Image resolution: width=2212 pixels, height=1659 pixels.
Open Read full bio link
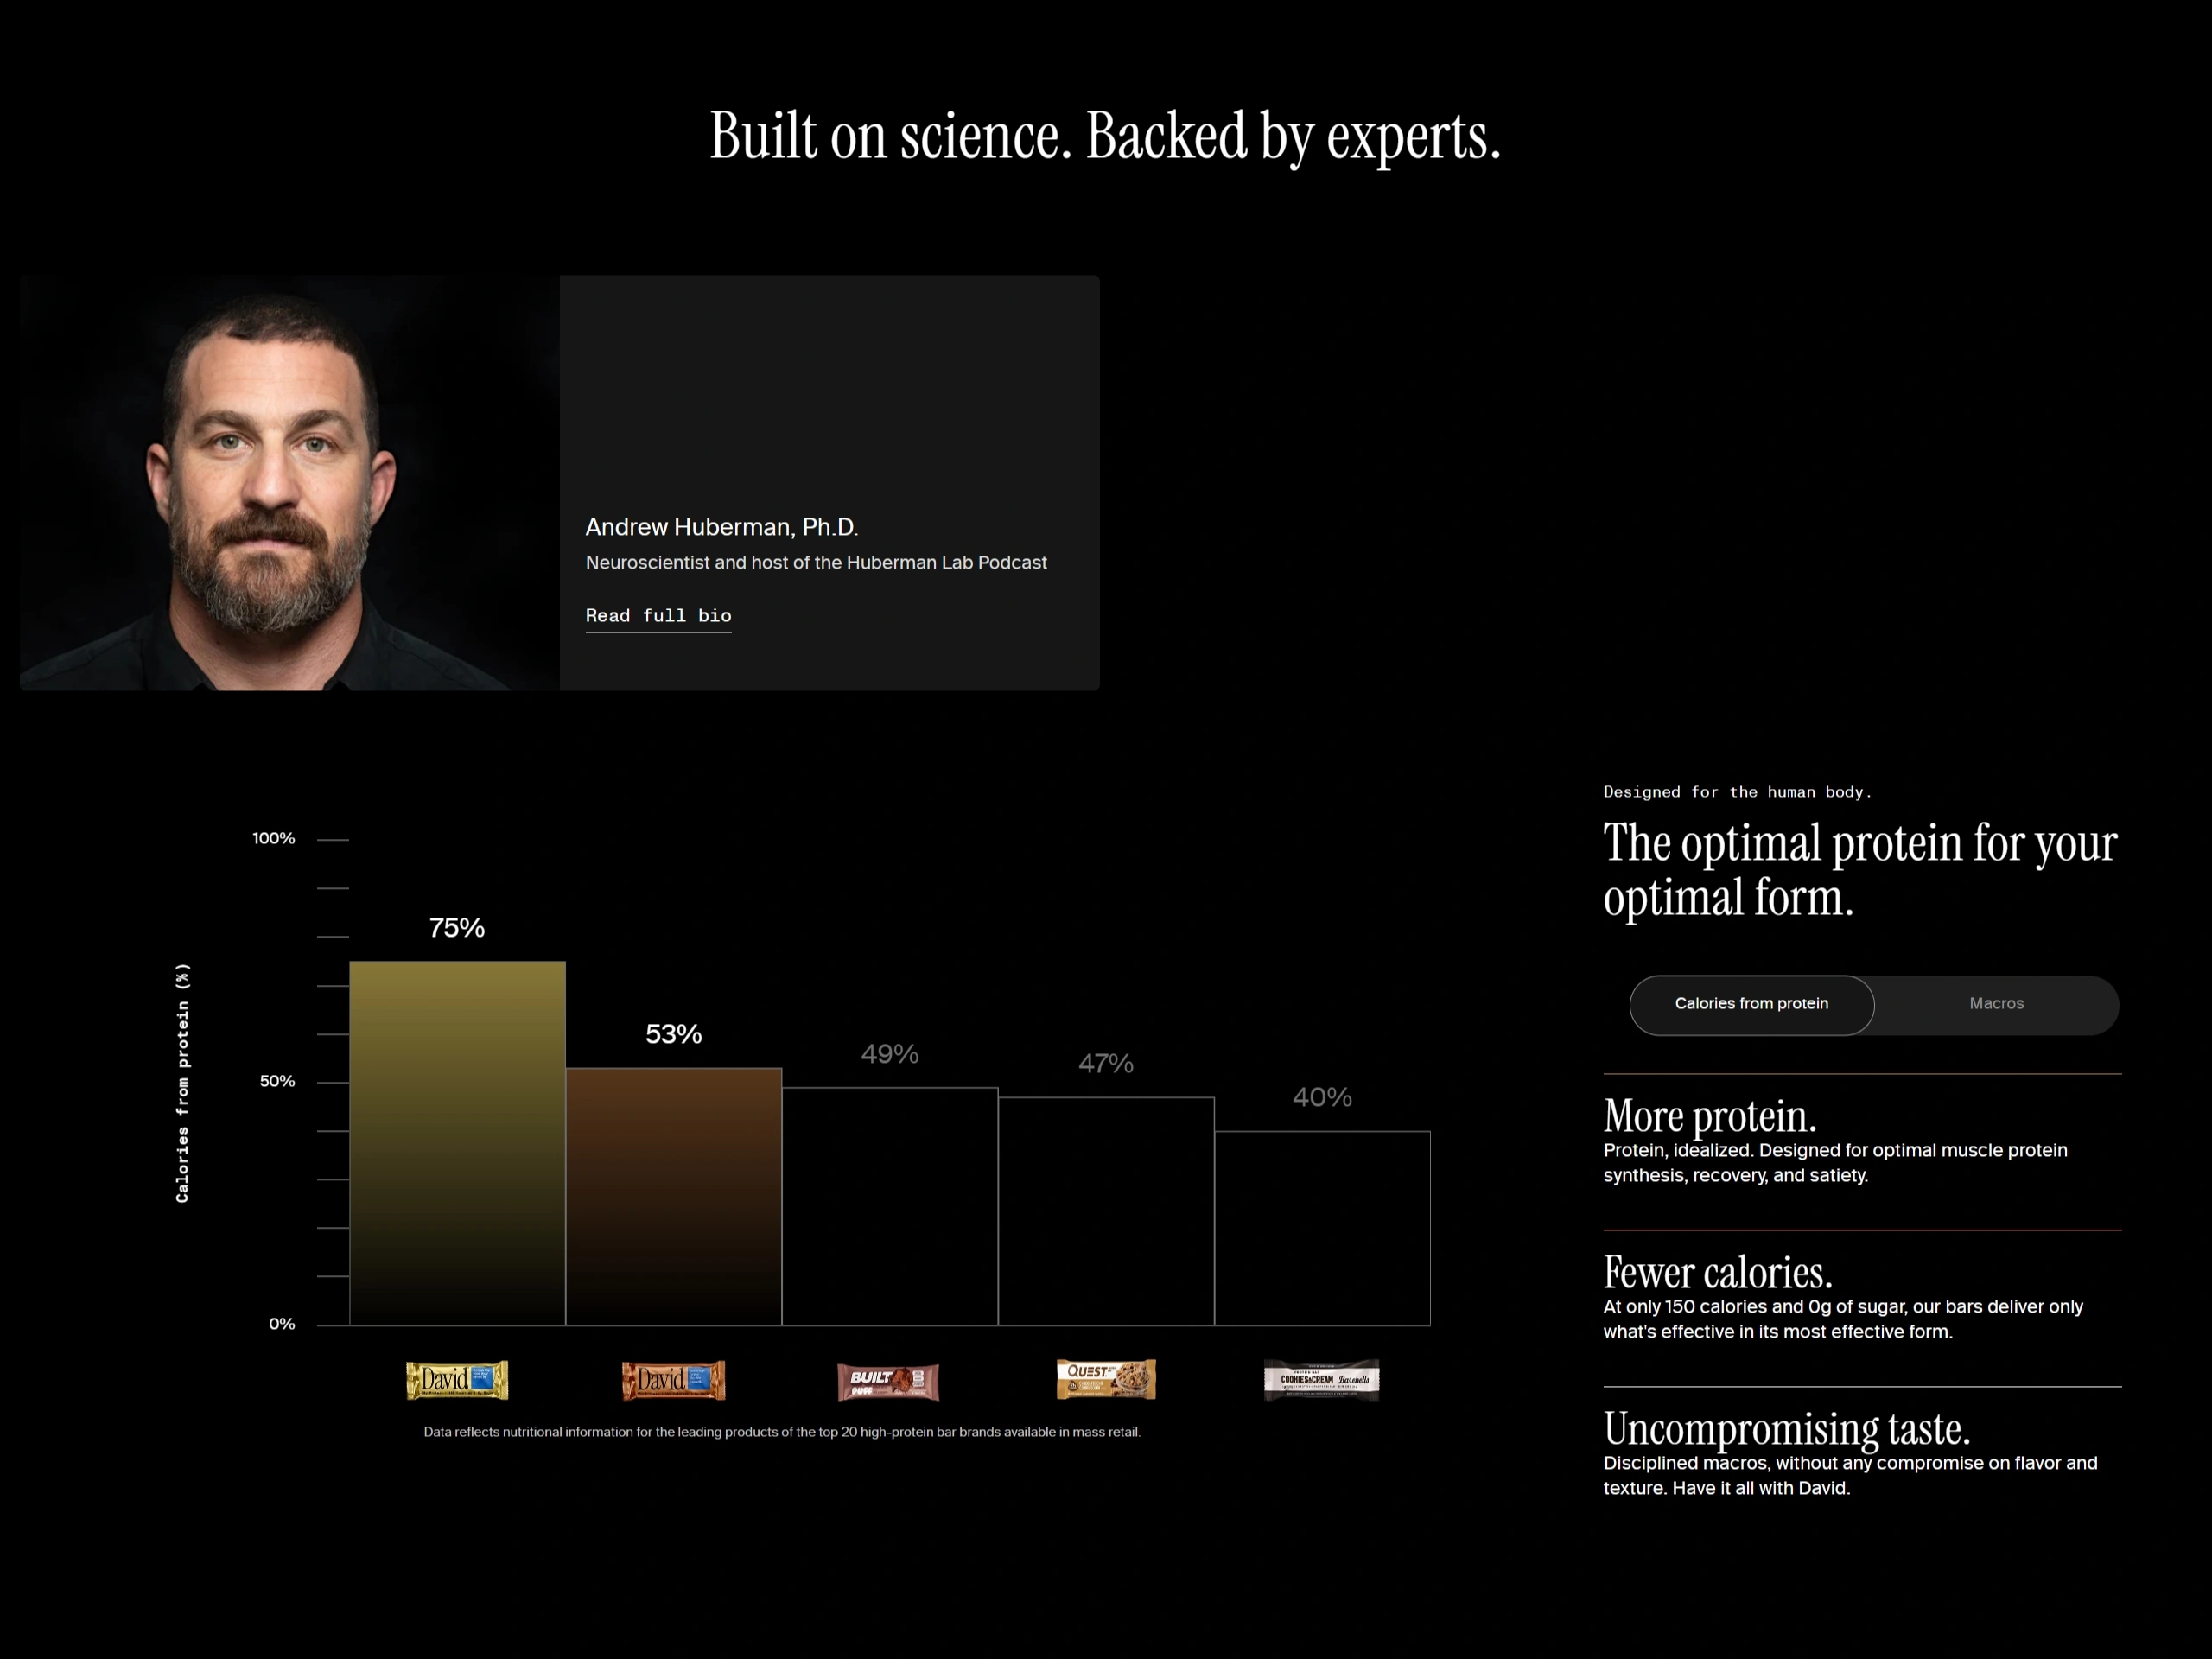(658, 616)
